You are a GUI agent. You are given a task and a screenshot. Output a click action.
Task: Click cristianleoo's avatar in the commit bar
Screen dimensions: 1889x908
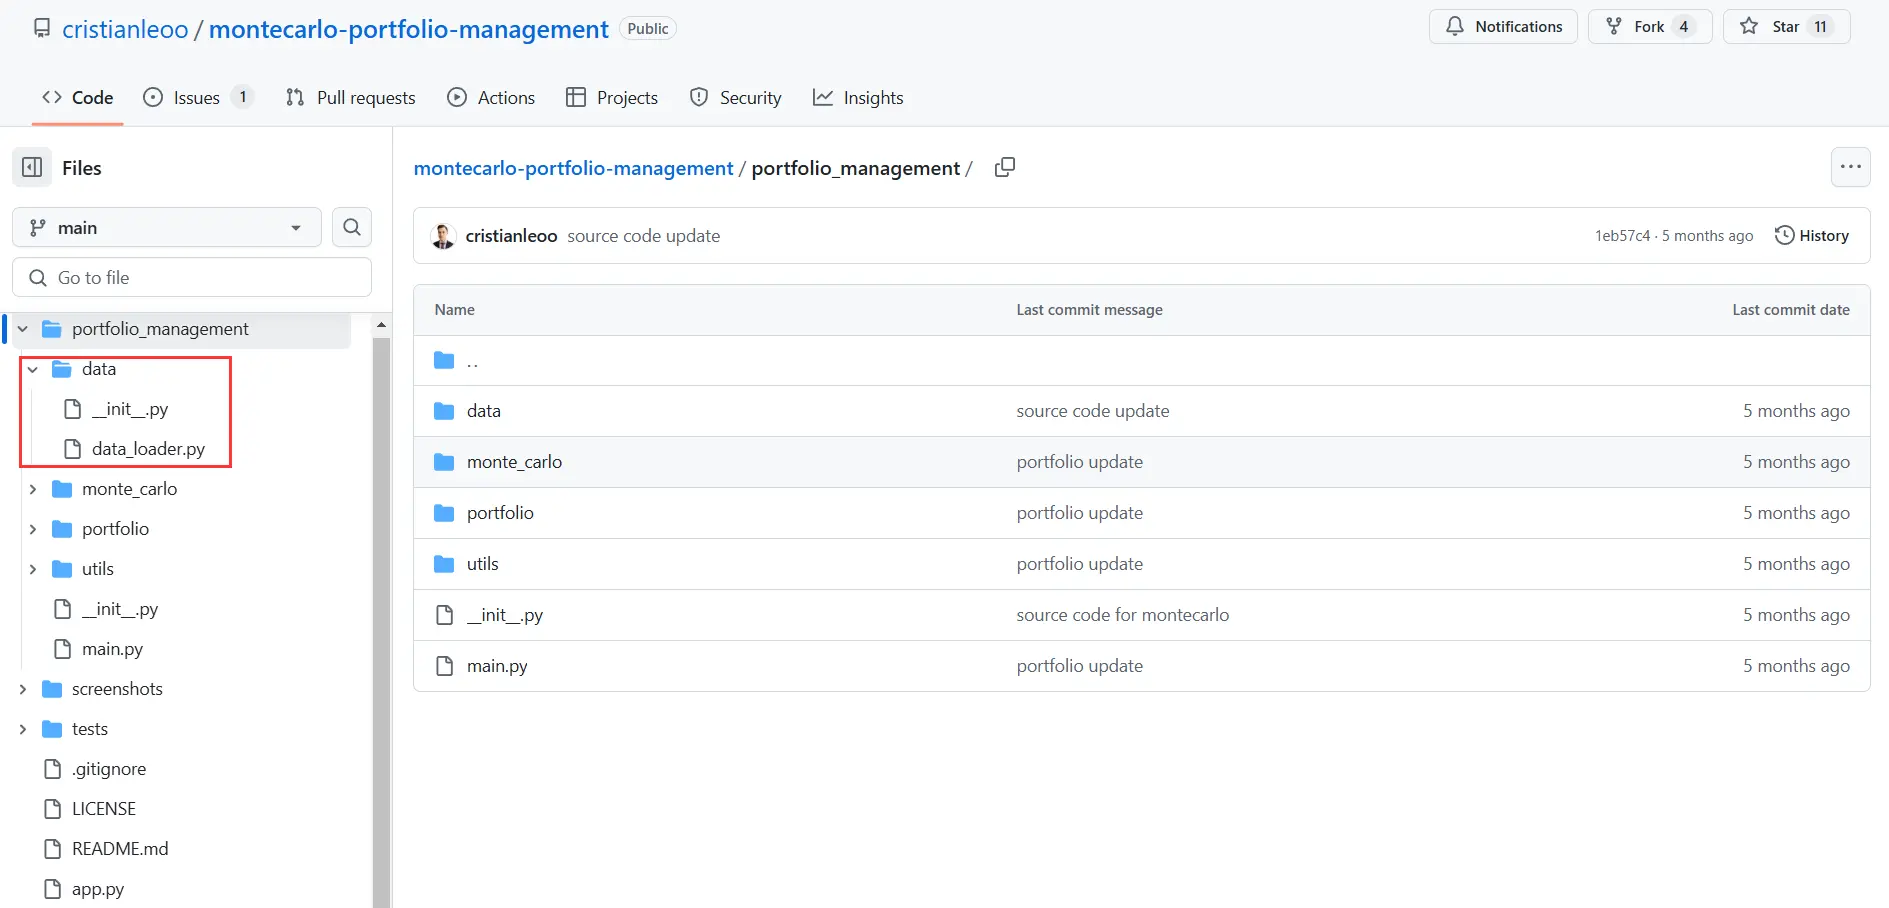point(443,236)
